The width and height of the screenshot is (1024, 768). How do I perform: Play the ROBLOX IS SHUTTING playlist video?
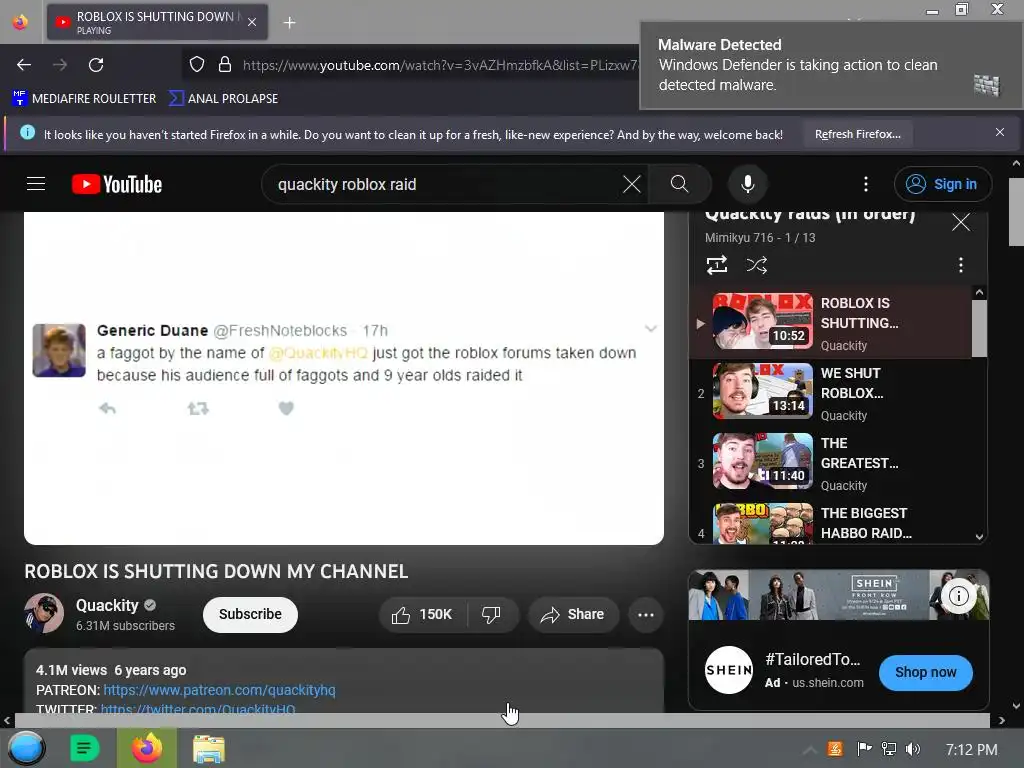831,323
